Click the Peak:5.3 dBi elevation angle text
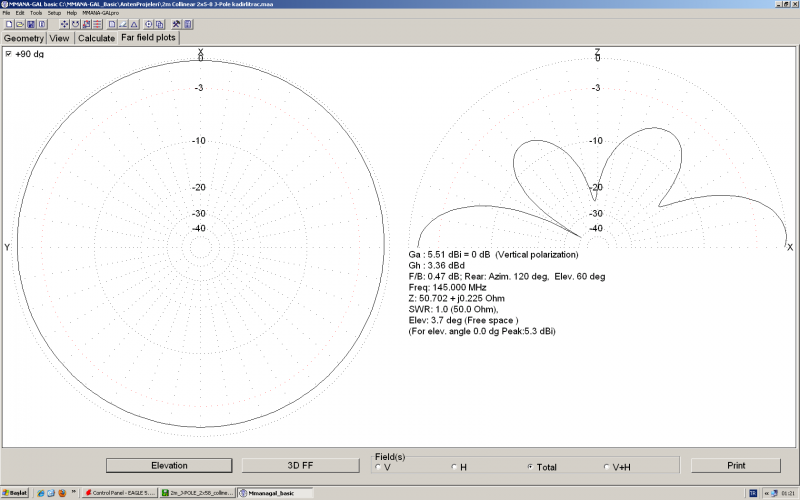 tap(482, 331)
